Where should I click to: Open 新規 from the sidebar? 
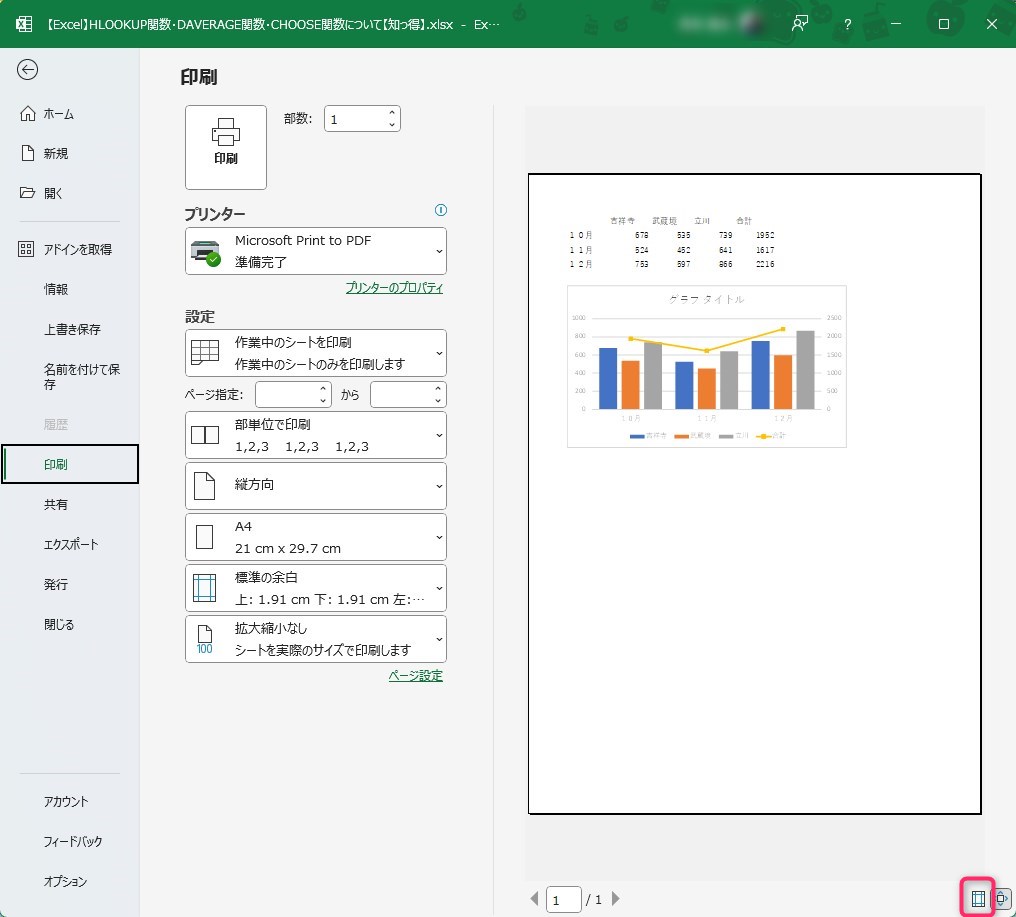coord(56,154)
